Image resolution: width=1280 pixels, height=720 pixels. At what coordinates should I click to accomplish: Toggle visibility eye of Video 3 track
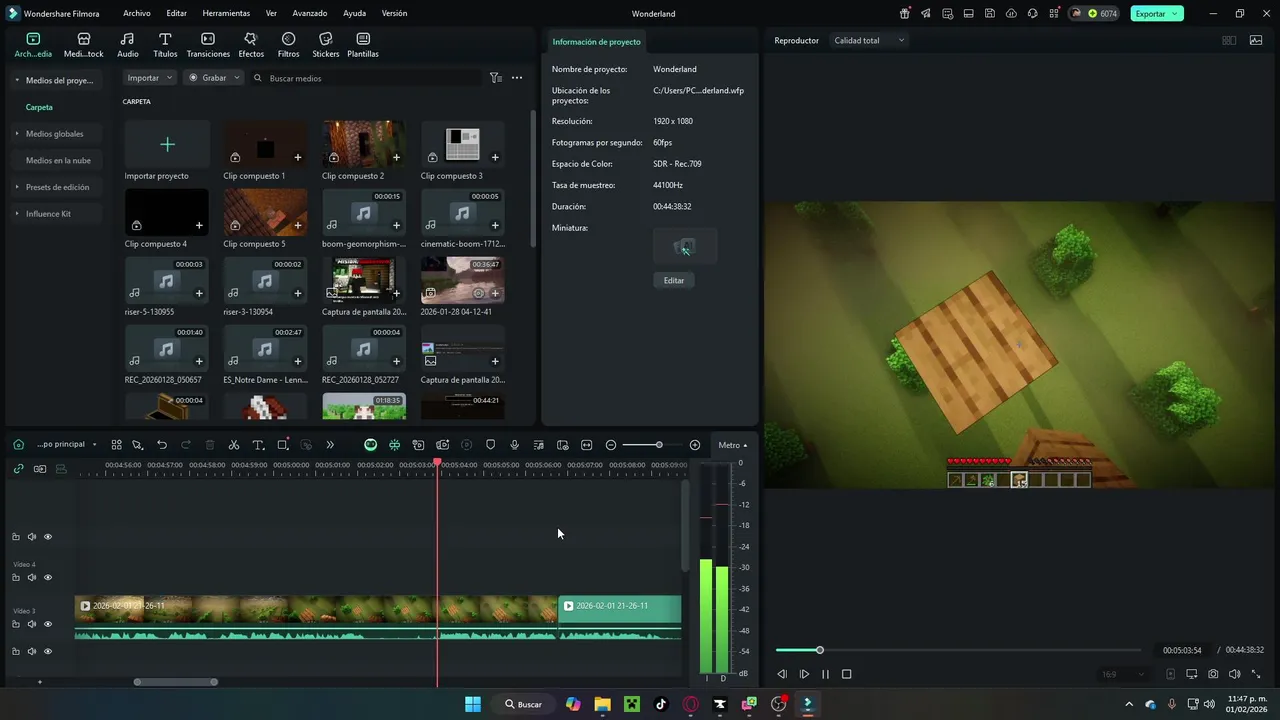coord(47,624)
